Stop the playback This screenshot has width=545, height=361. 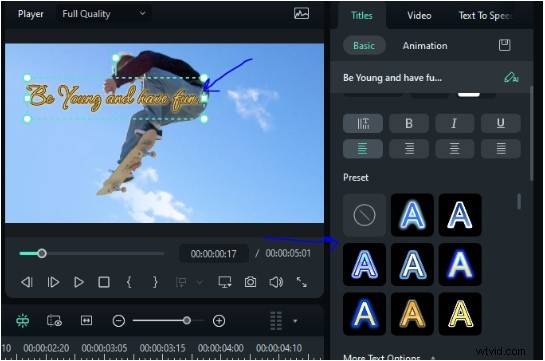pos(104,282)
